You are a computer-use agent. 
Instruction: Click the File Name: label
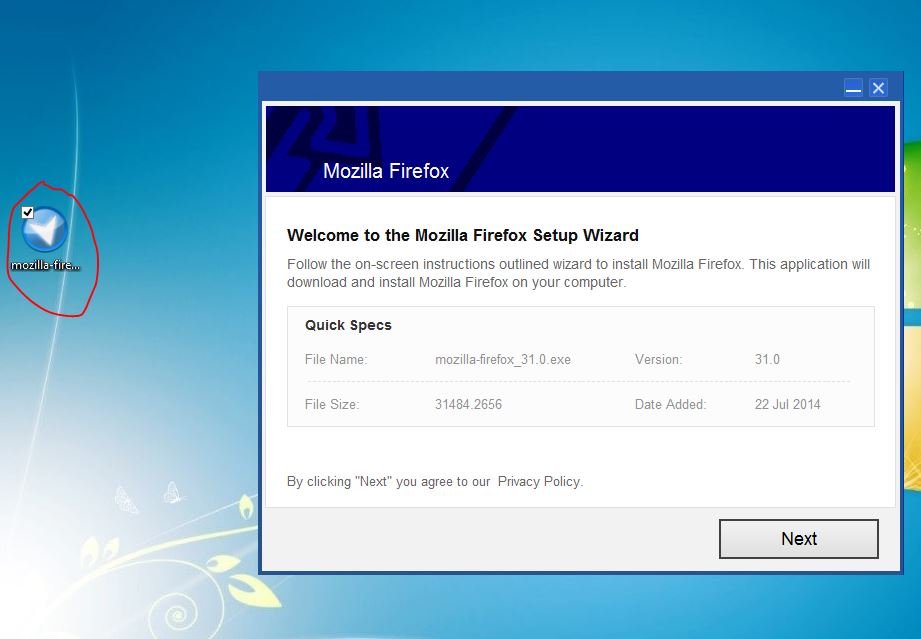pos(336,359)
